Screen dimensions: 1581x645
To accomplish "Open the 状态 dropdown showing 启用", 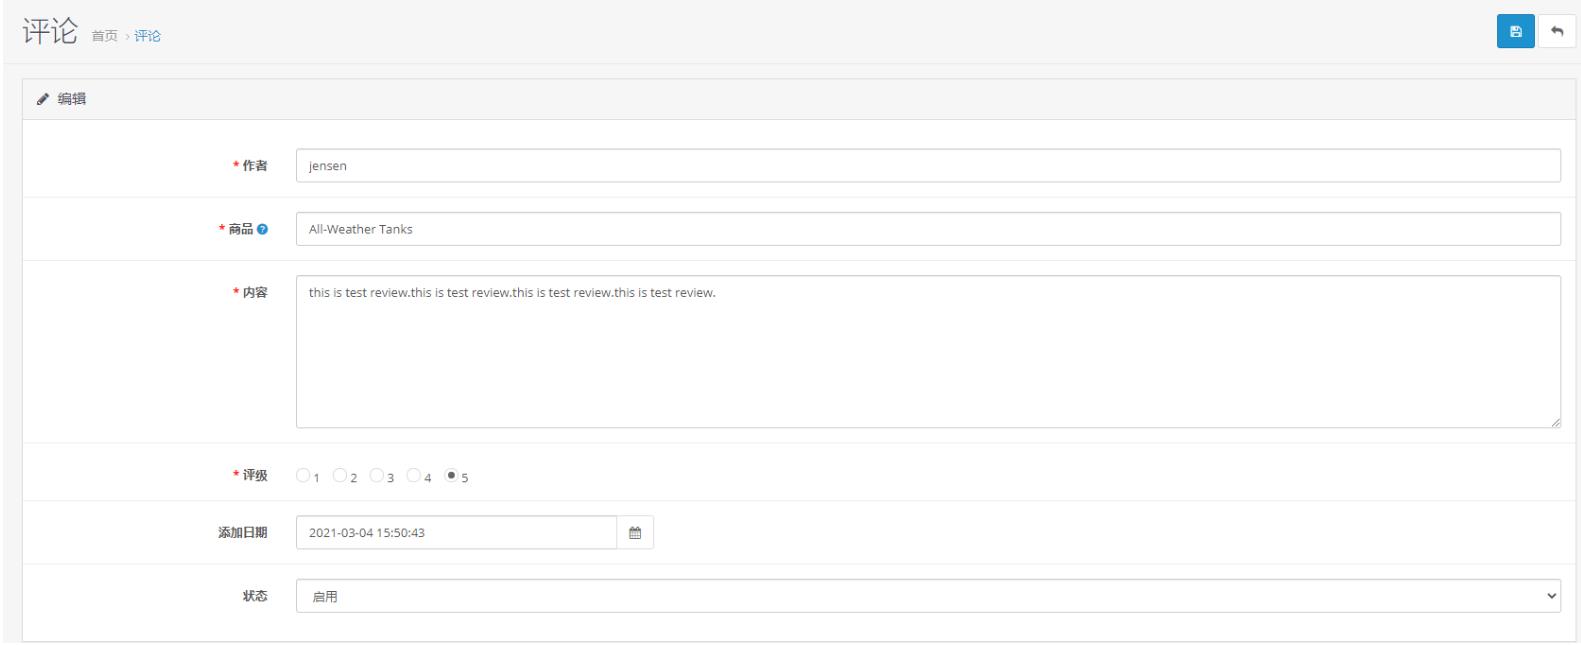I will coord(927,596).
